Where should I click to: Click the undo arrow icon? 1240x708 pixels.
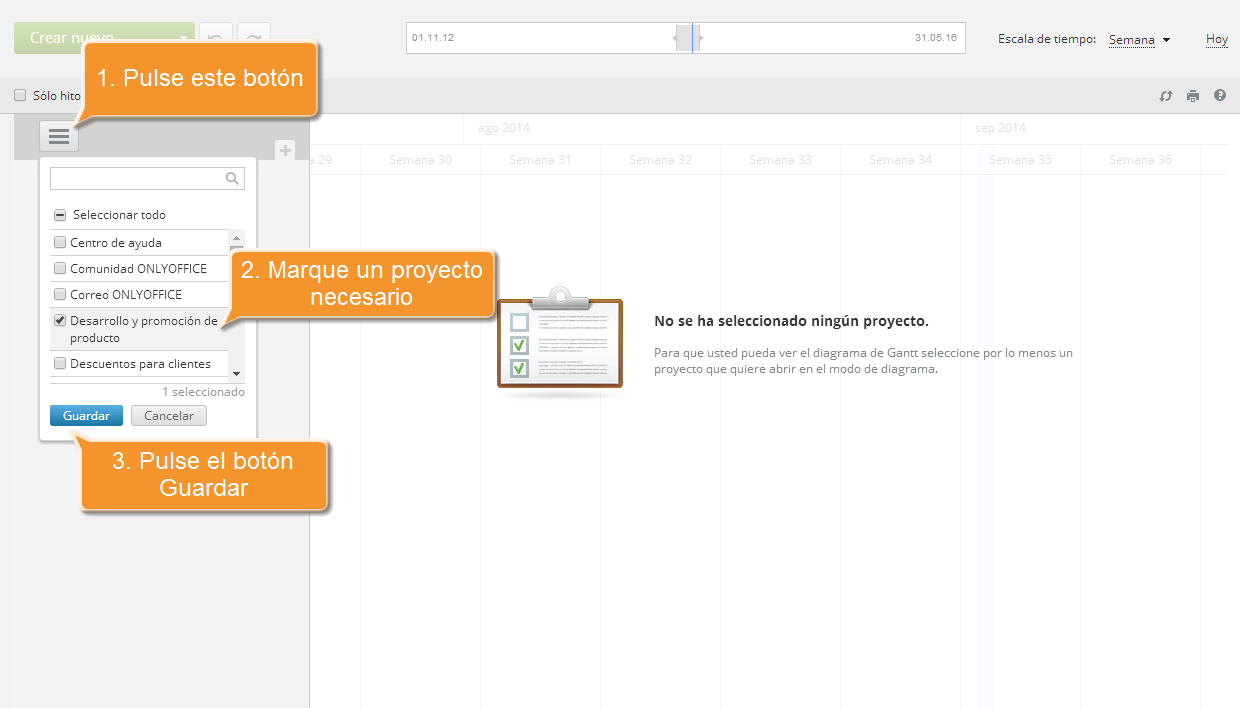click(x=215, y=38)
